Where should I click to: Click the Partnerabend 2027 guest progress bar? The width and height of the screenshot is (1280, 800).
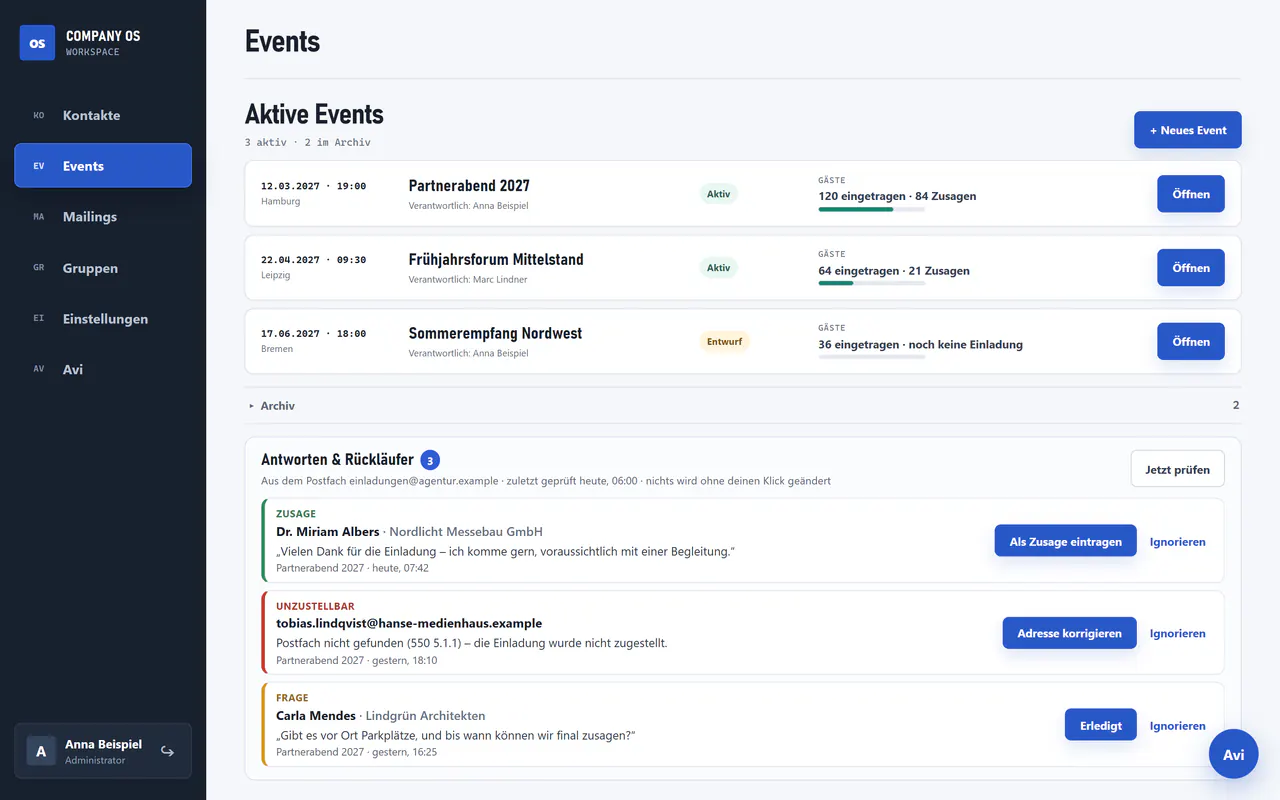[872, 209]
